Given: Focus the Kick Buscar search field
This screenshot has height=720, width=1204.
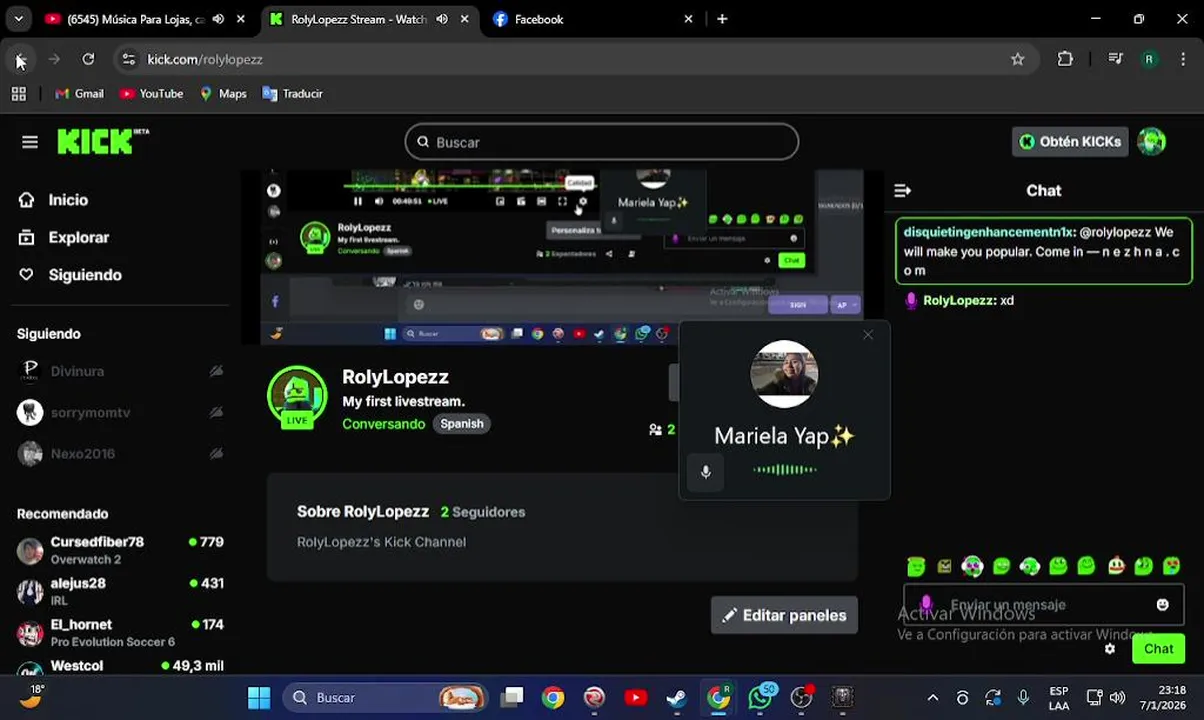Looking at the screenshot, I should pyautogui.click(x=601, y=142).
